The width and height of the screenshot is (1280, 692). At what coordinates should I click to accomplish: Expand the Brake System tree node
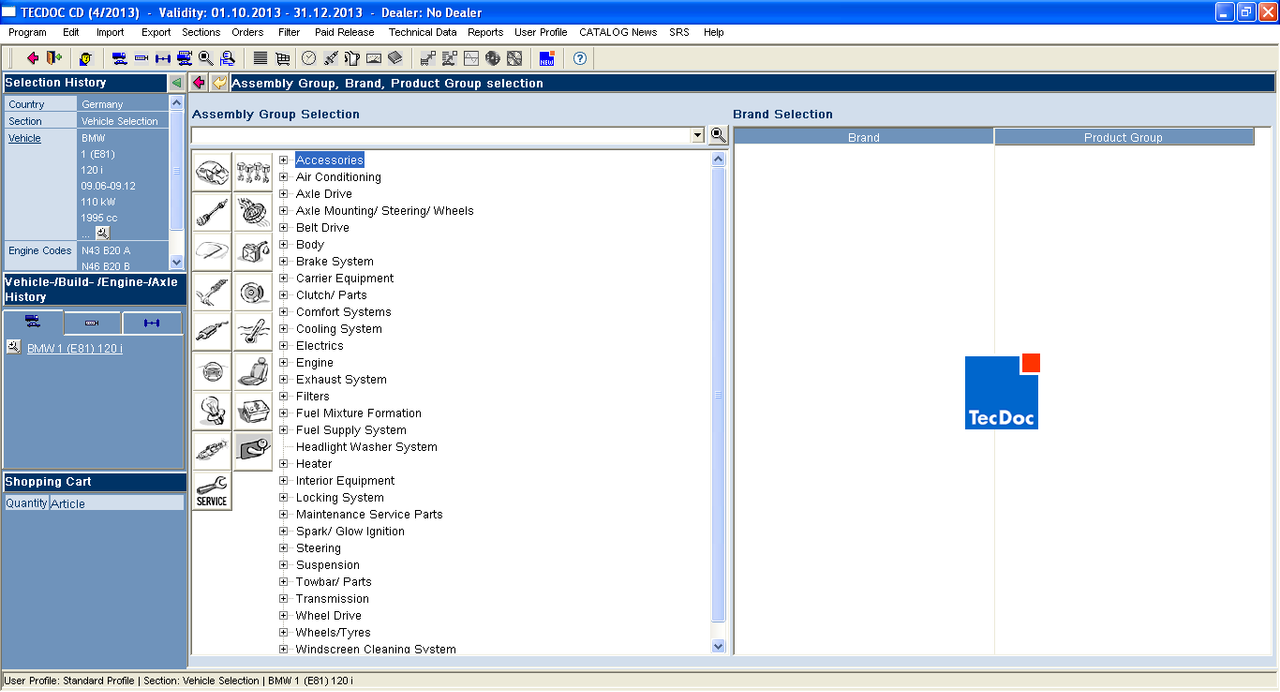[284, 261]
